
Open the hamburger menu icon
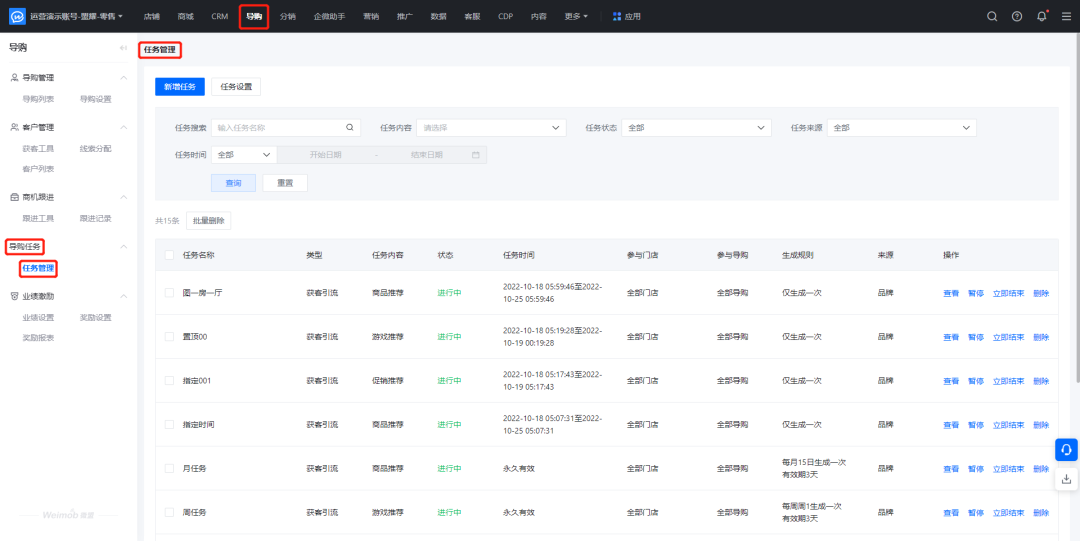pyautogui.click(x=1066, y=17)
